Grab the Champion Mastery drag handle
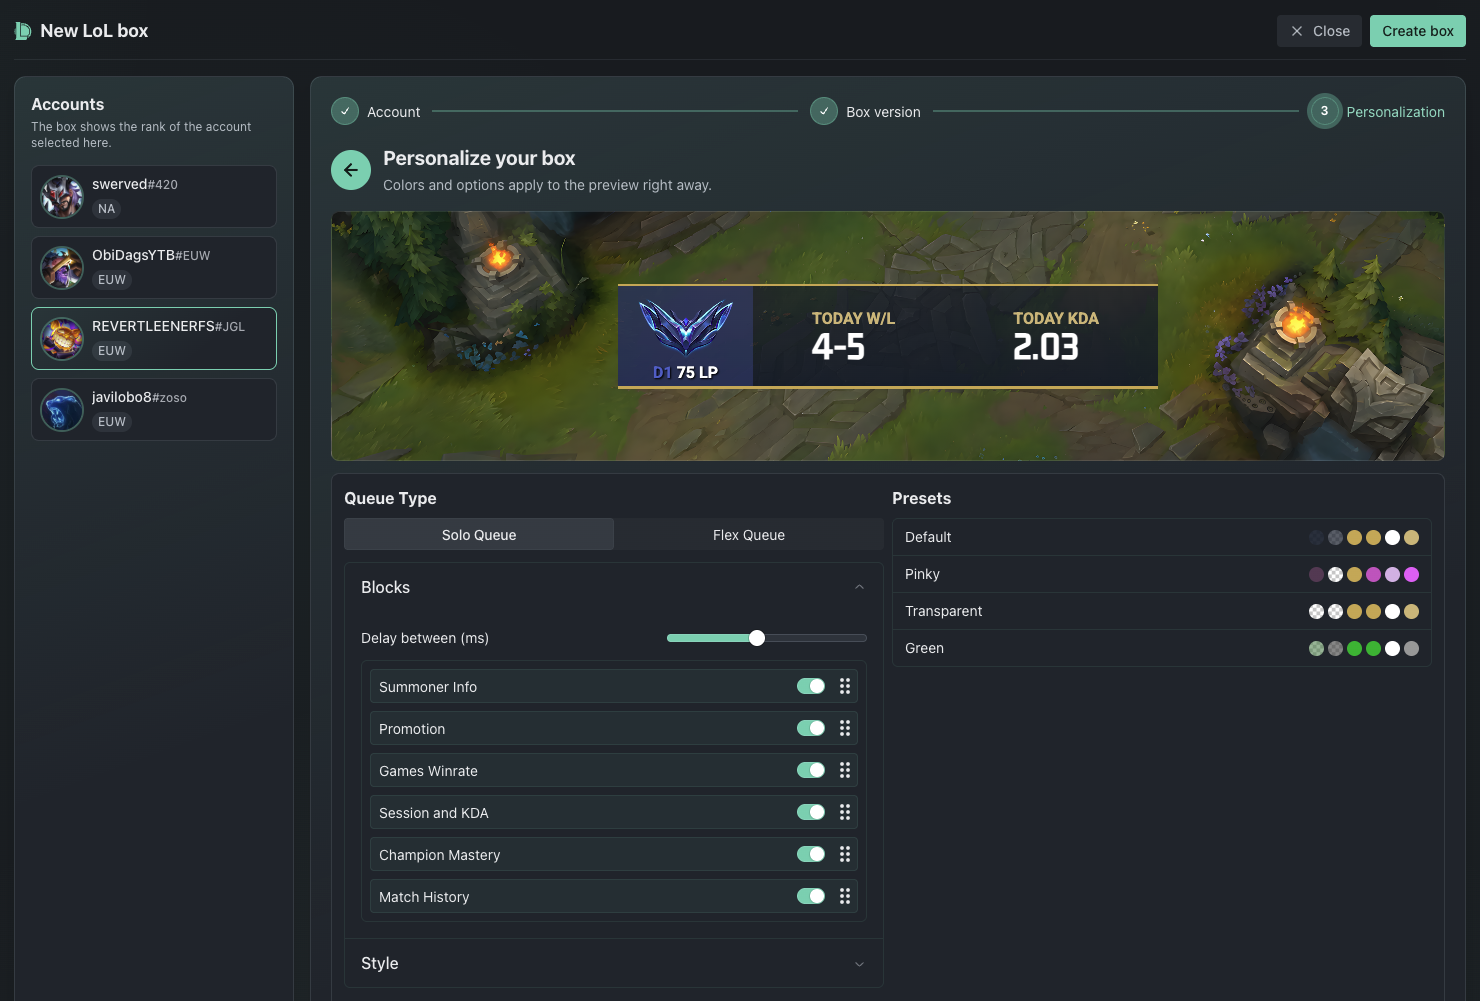The height and width of the screenshot is (1001, 1480). (x=845, y=854)
